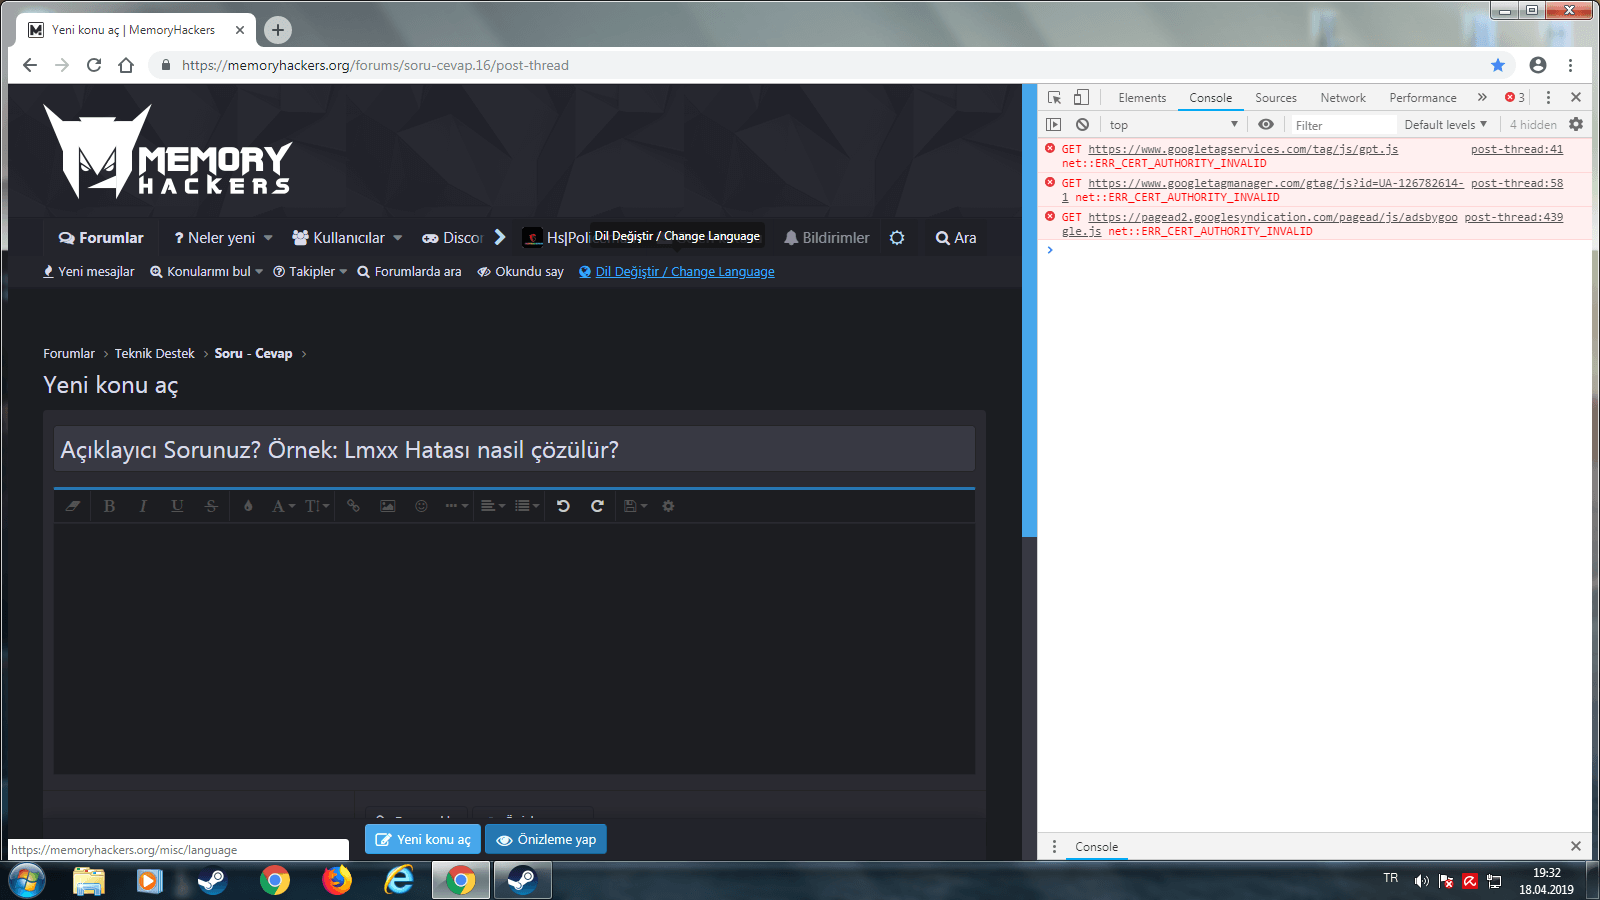Click the Yeni konu aç submit button

(423, 840)
